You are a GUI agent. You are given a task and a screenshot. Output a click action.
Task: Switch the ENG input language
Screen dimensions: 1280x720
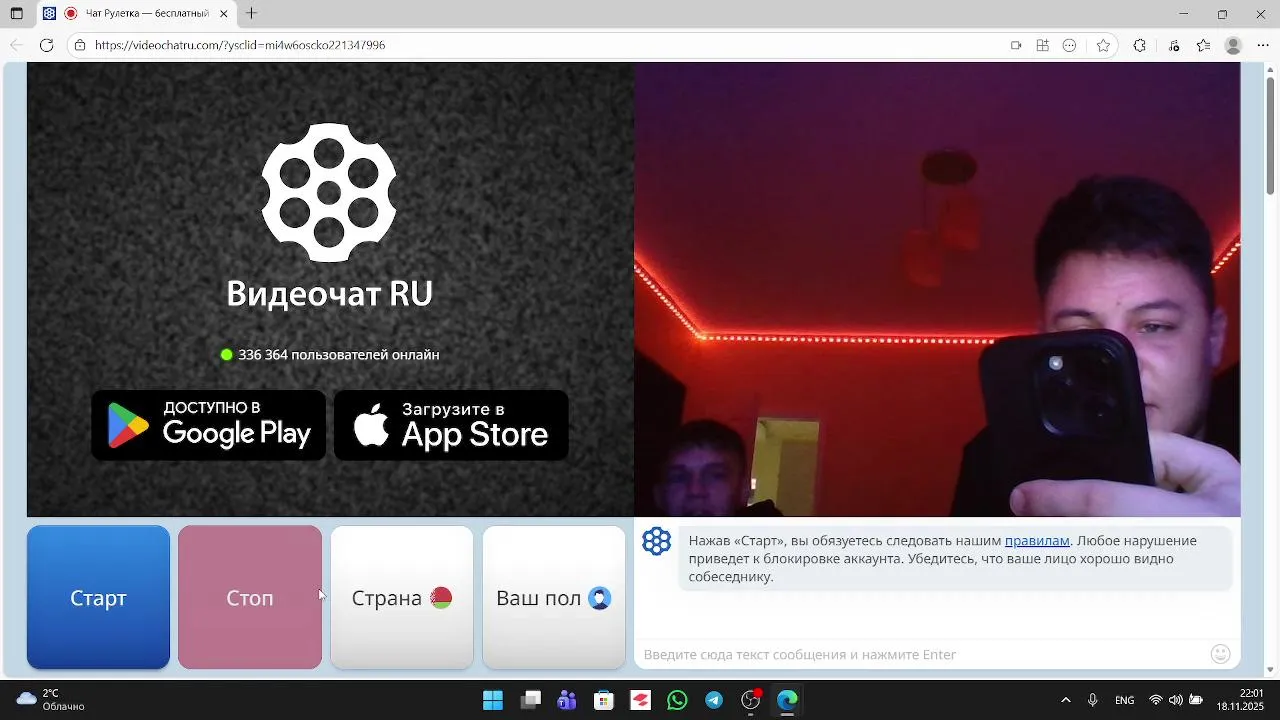[x=1125, y=700]
